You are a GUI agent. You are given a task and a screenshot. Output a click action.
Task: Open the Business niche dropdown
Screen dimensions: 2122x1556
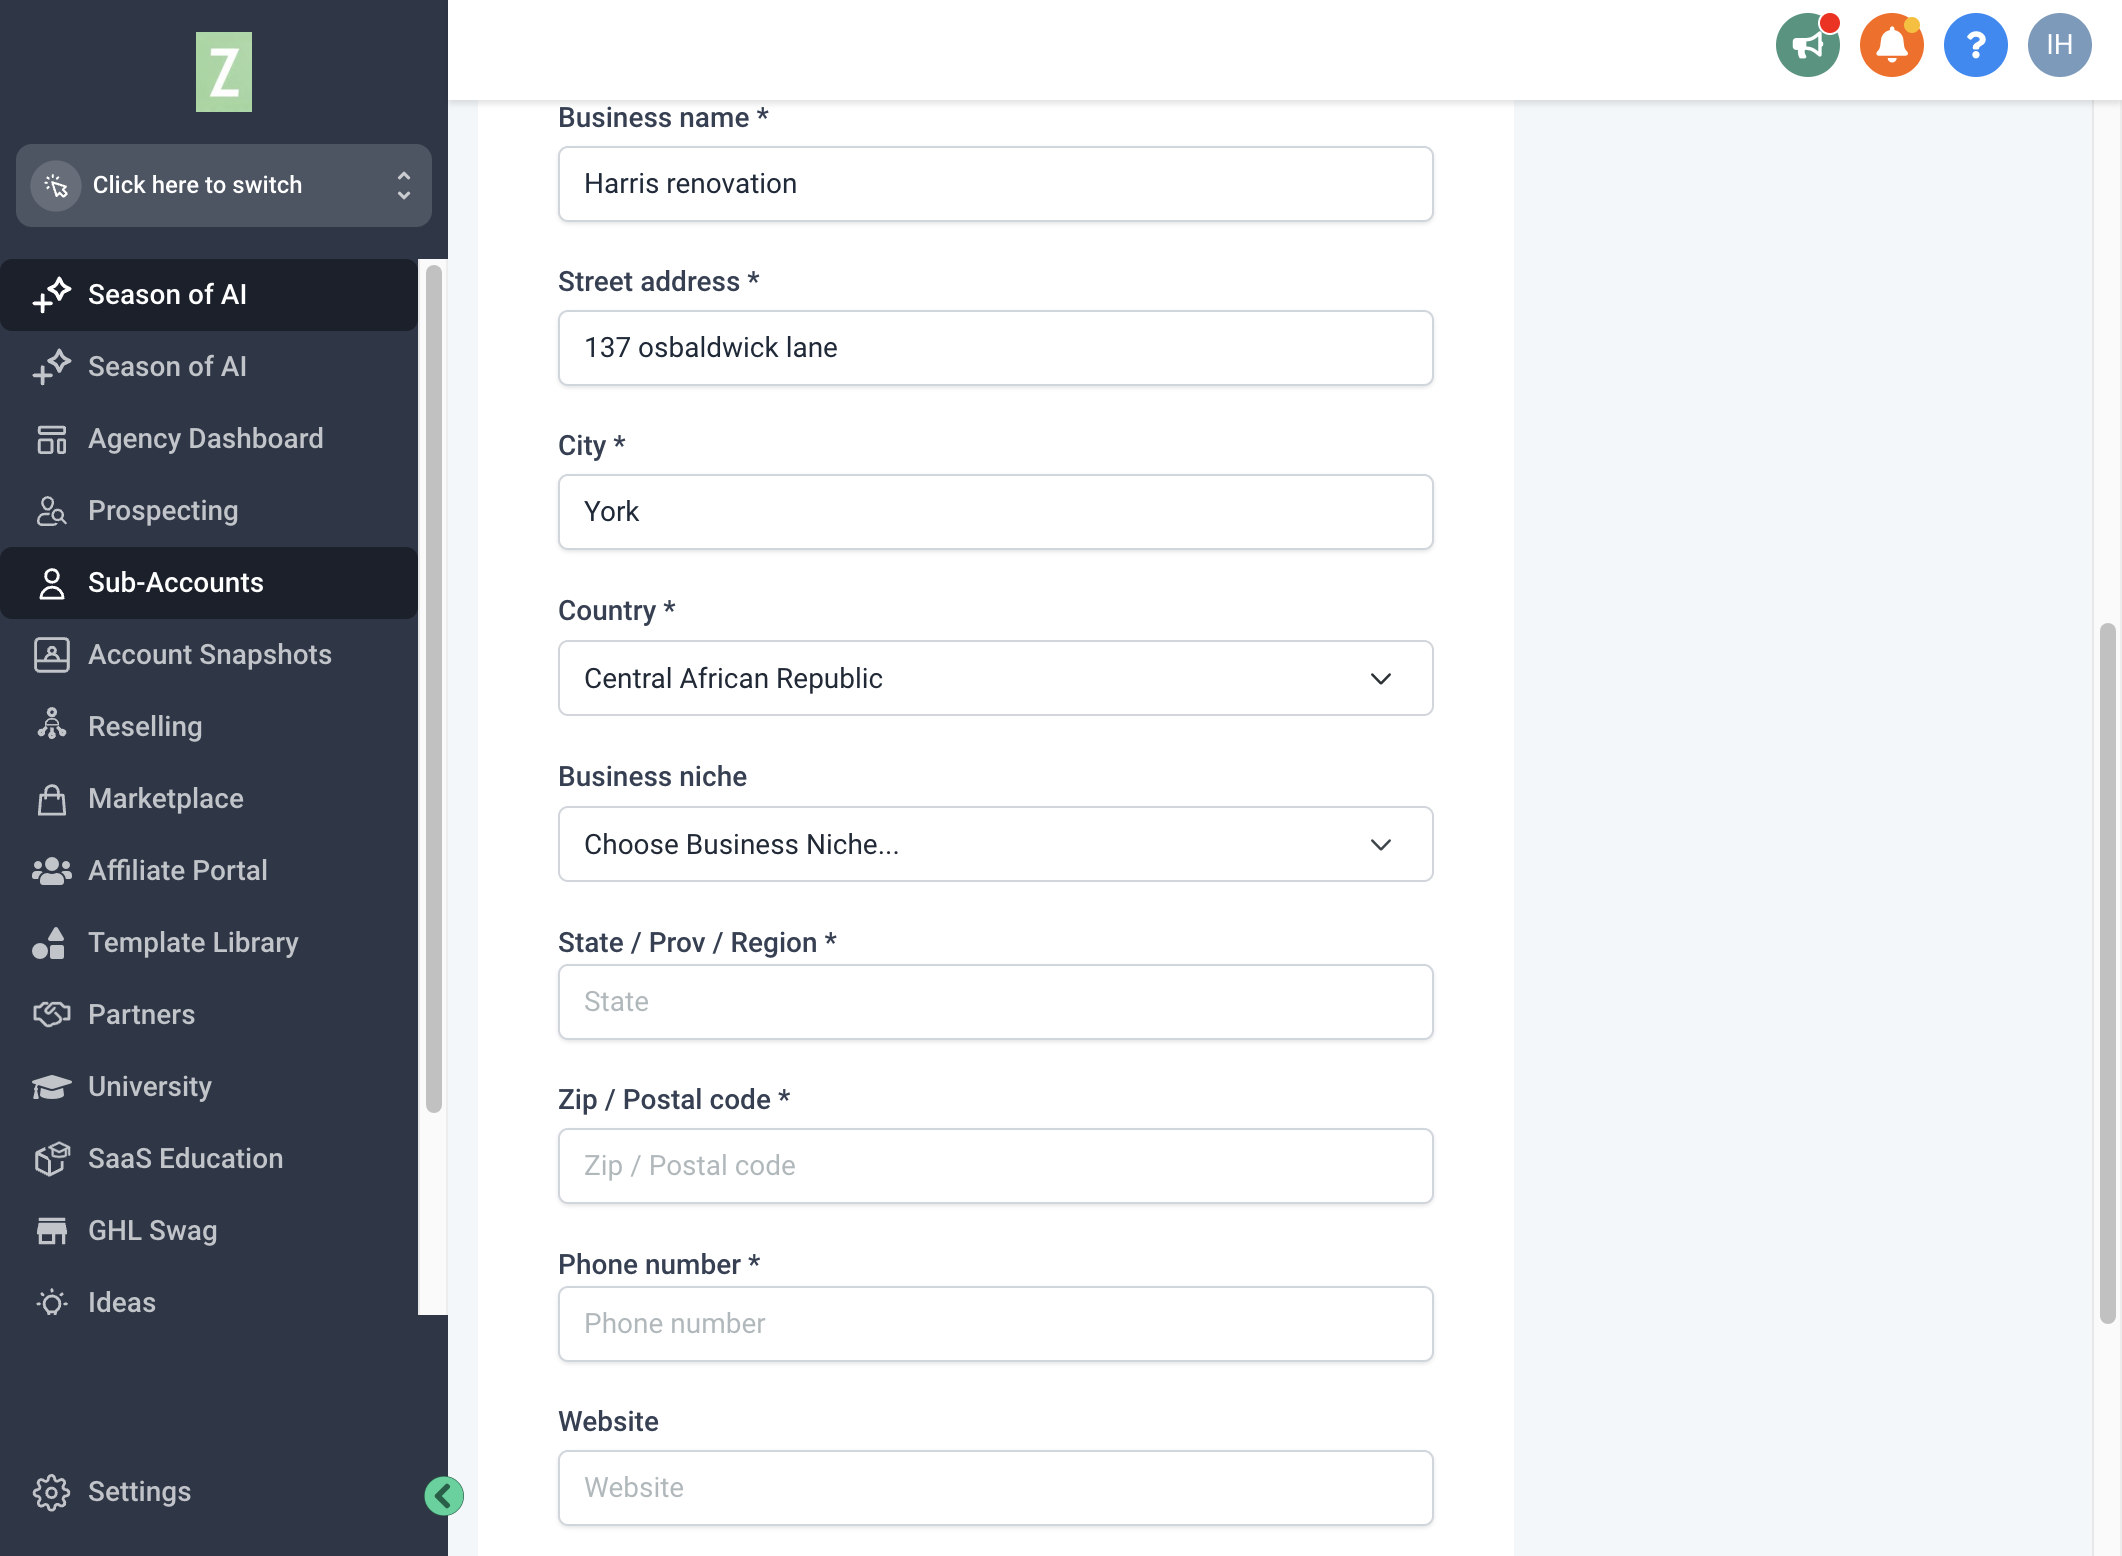(x=996, y=844)
